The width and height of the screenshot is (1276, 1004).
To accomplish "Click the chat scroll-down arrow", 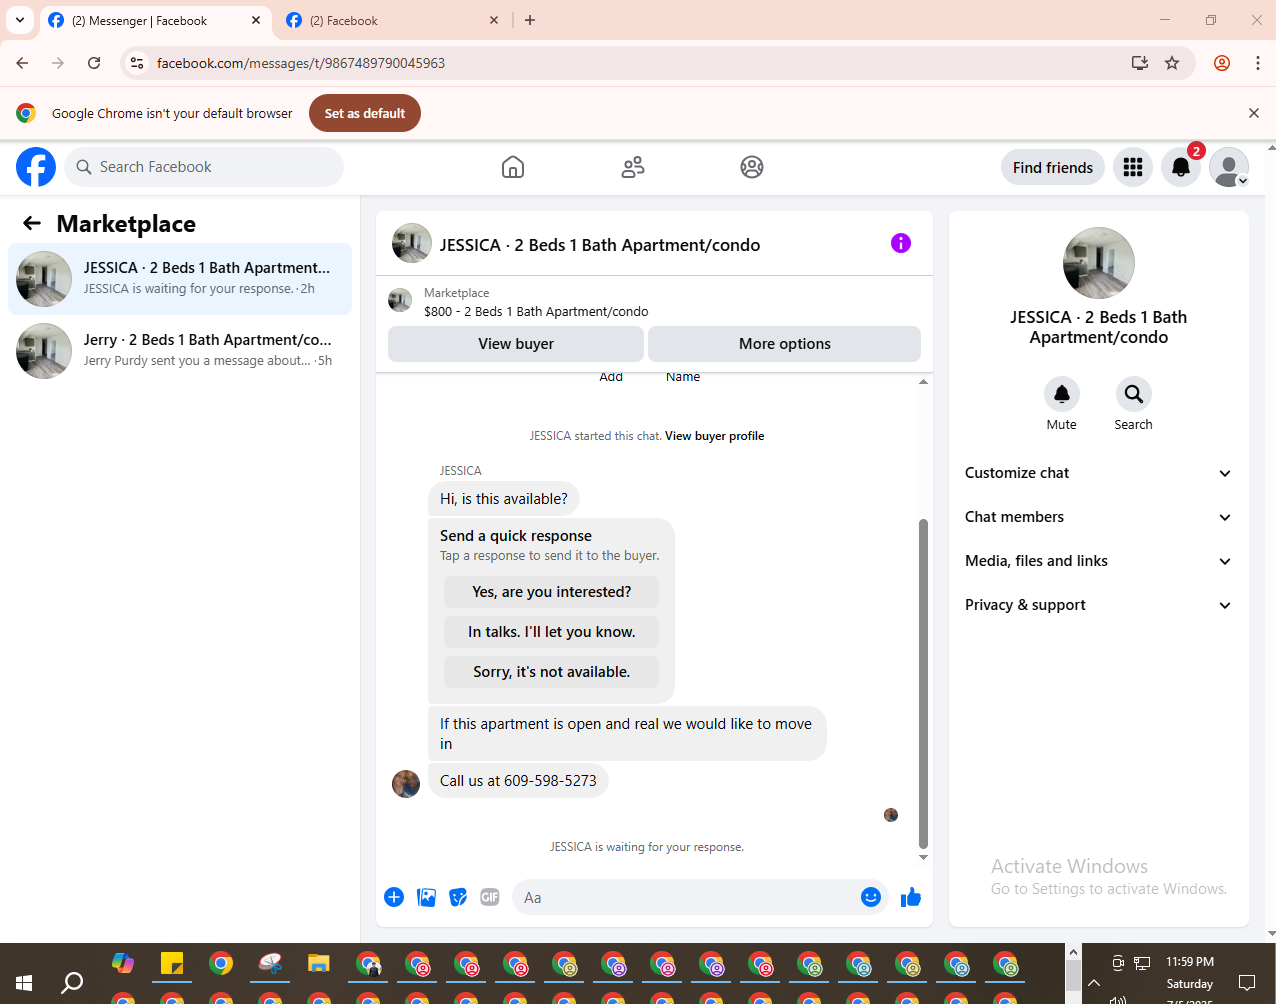I will tap(923, 857).
